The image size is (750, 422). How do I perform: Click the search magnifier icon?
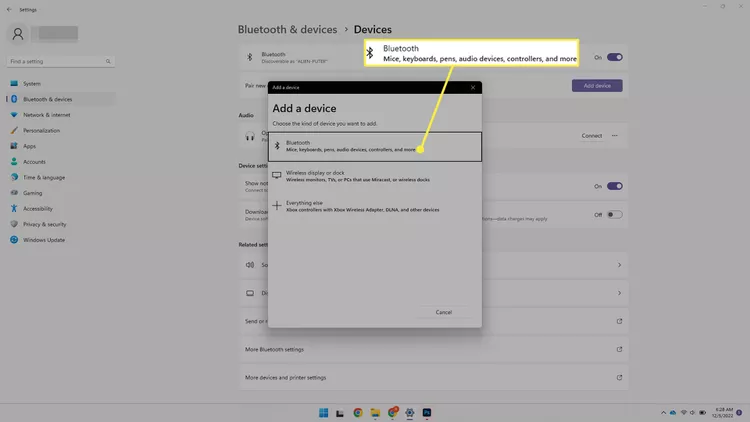point(108,61)
